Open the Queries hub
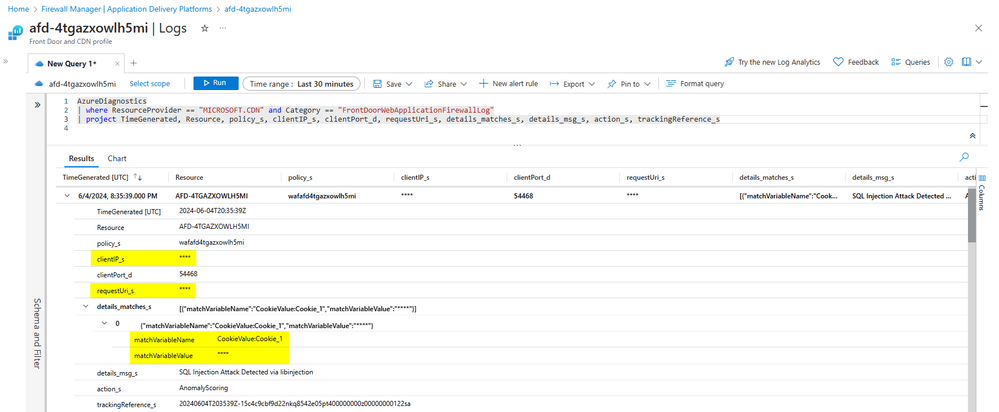999x412 pixels. pos(910,62)
